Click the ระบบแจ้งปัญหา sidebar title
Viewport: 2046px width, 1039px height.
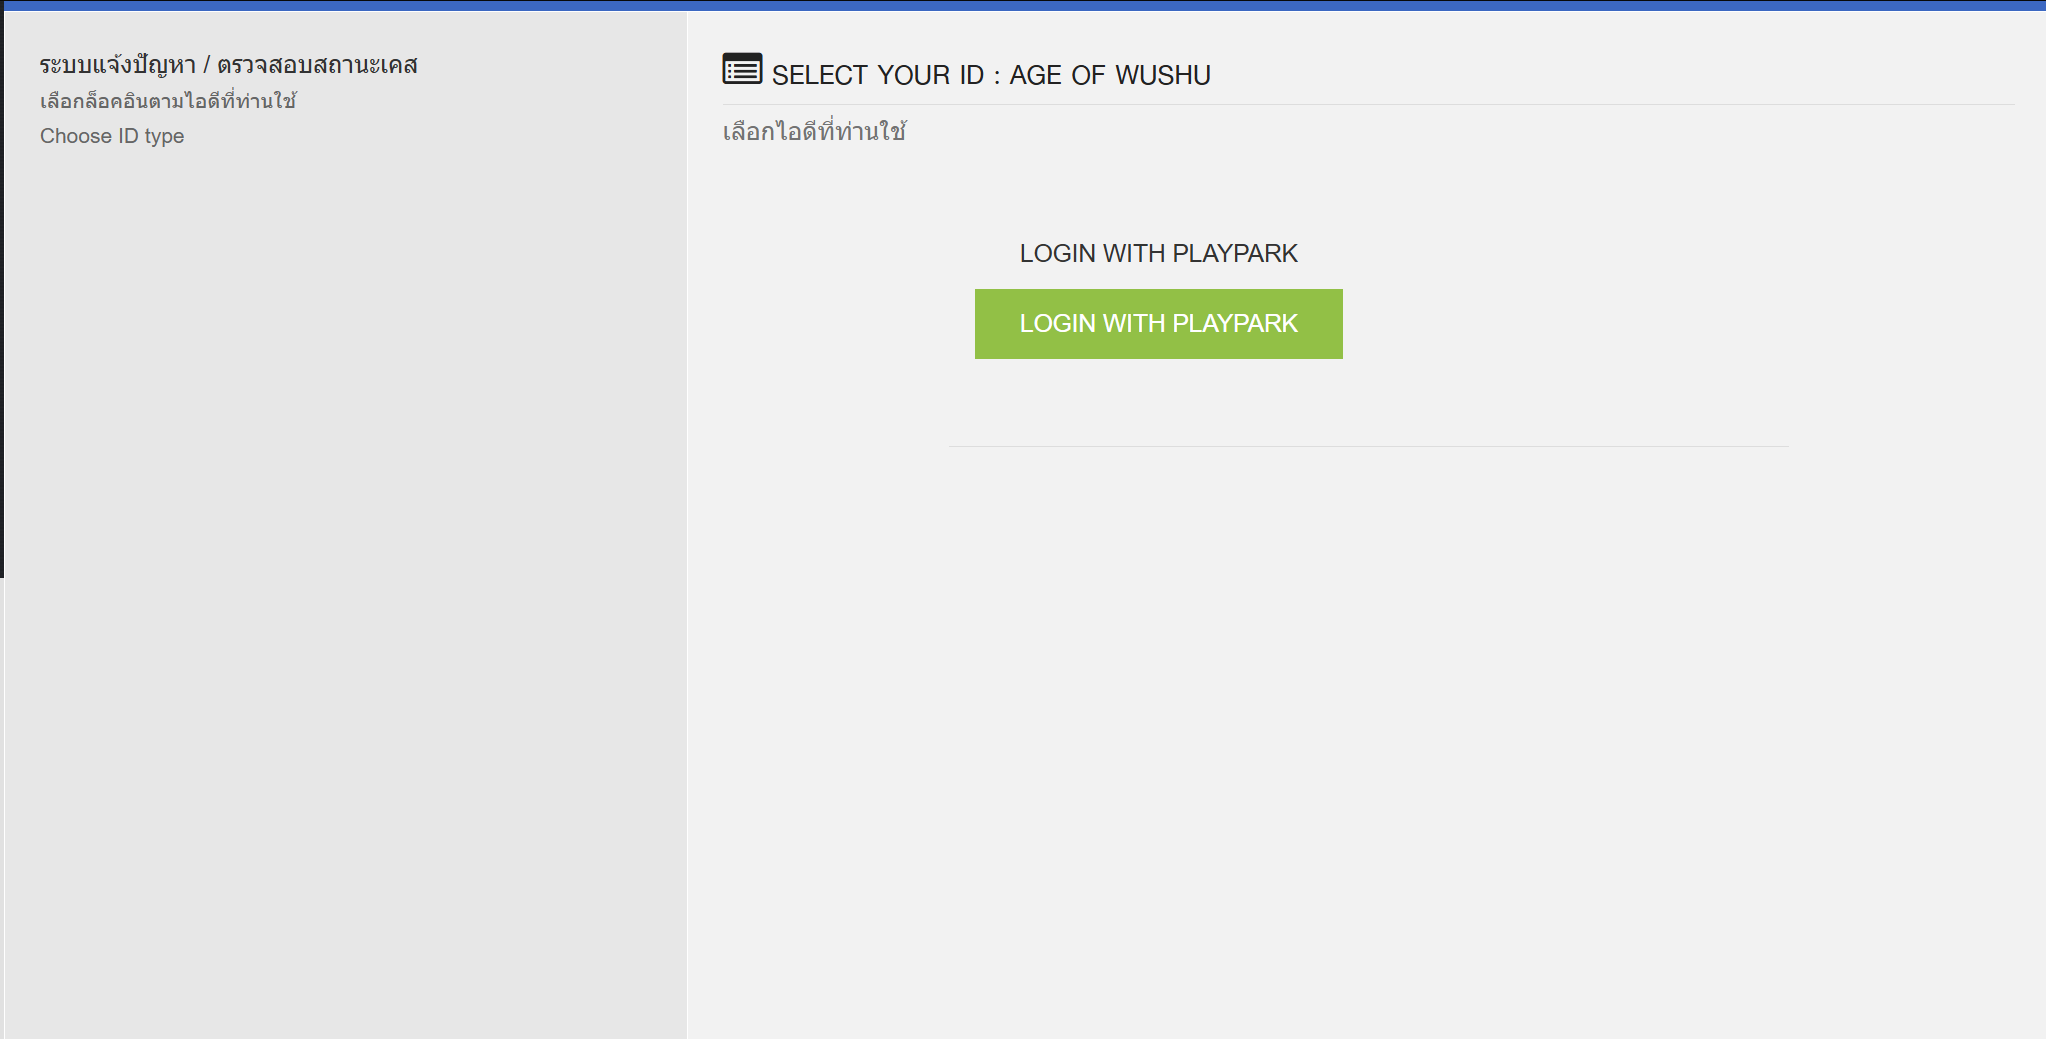click(117, 65)
